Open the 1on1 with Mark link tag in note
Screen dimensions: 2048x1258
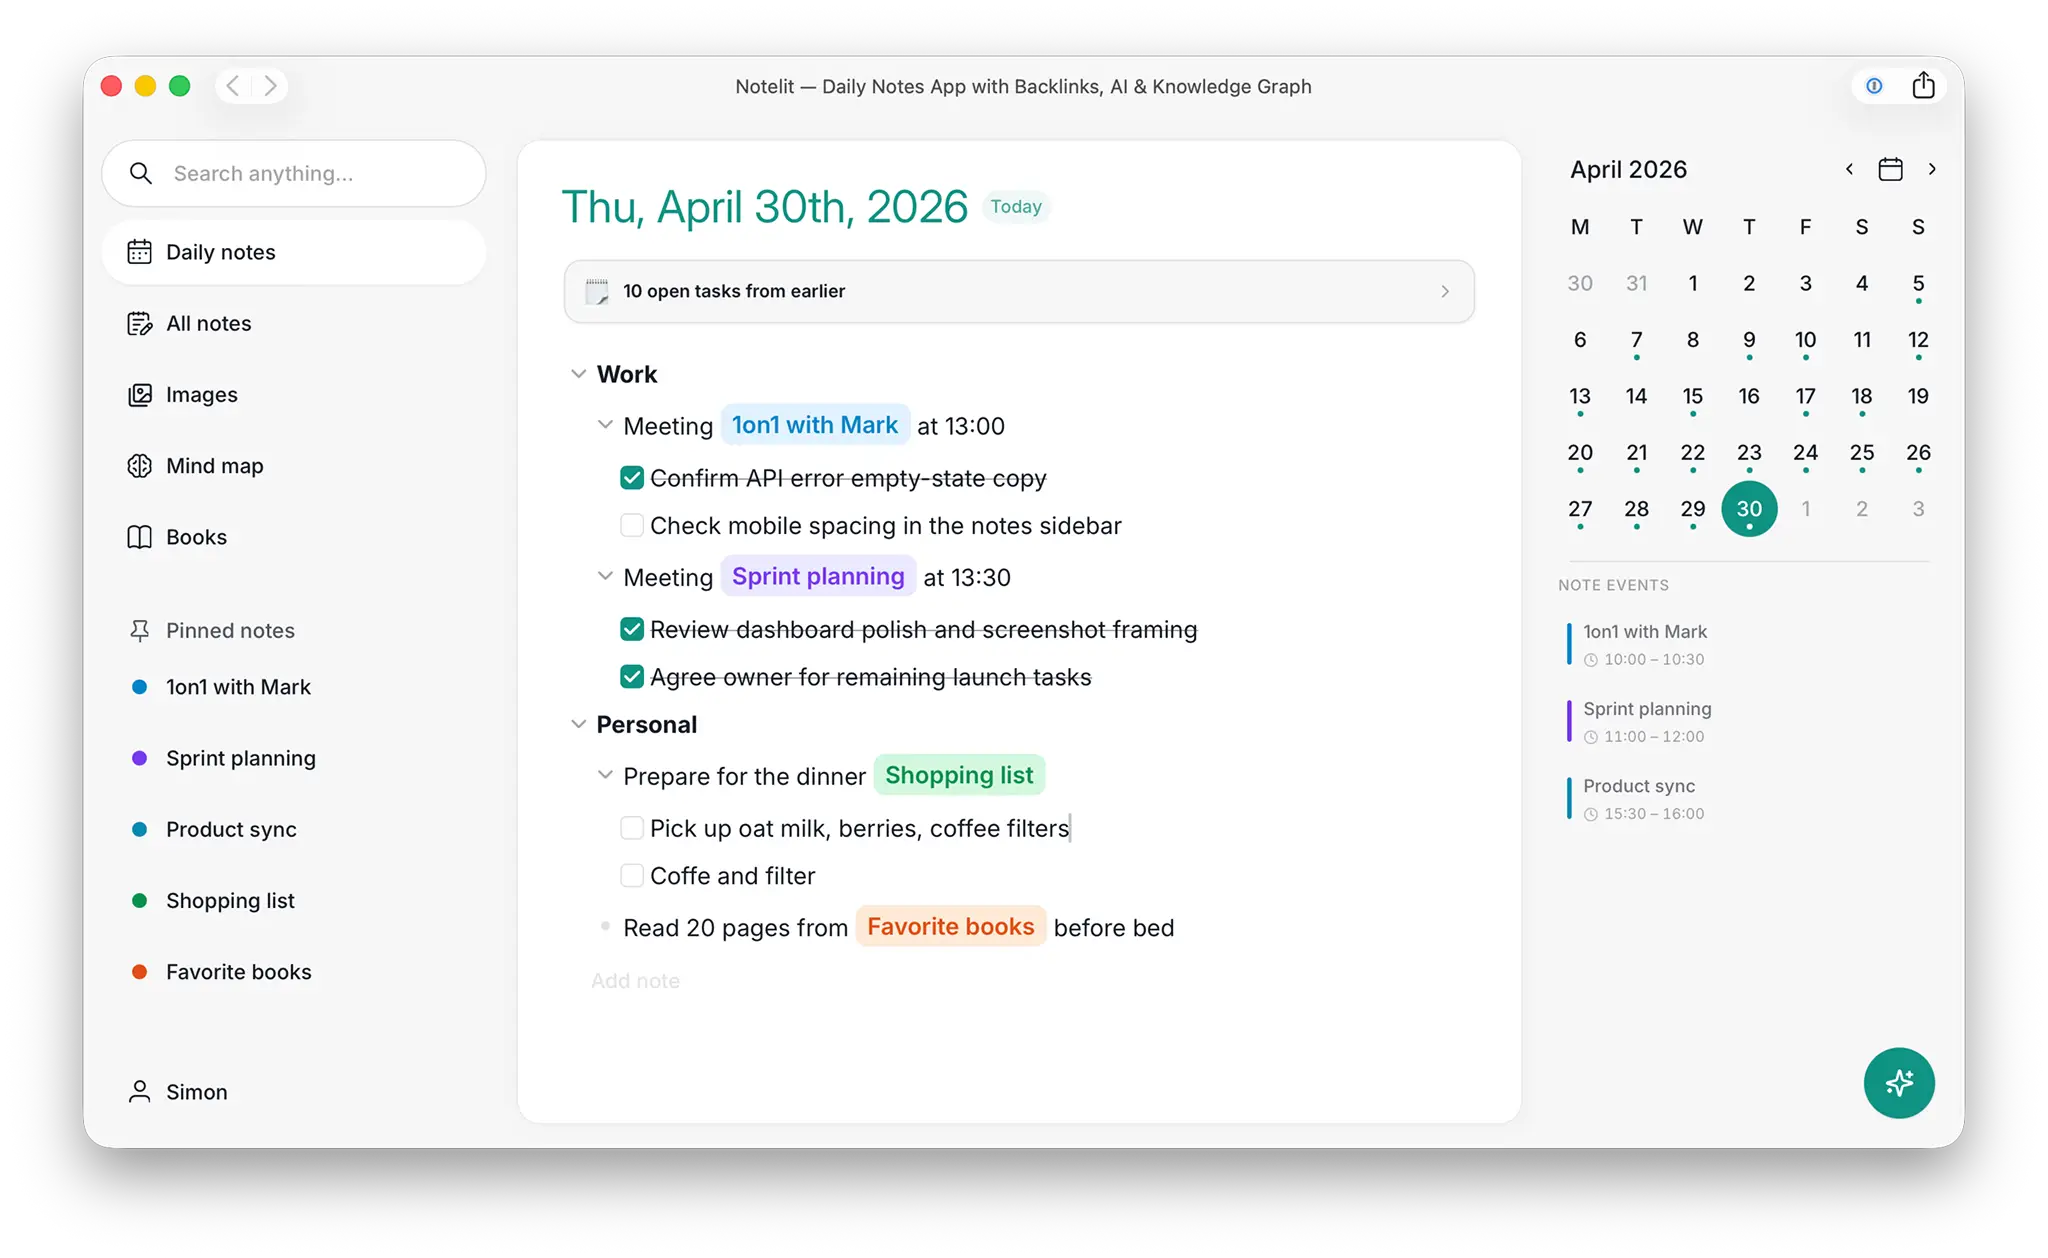pyautogui.click(x=815, y=425)
